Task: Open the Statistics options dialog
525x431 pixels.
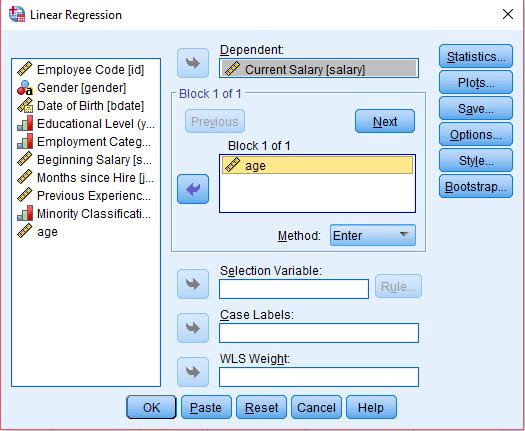Action: (x=476, y=56)
